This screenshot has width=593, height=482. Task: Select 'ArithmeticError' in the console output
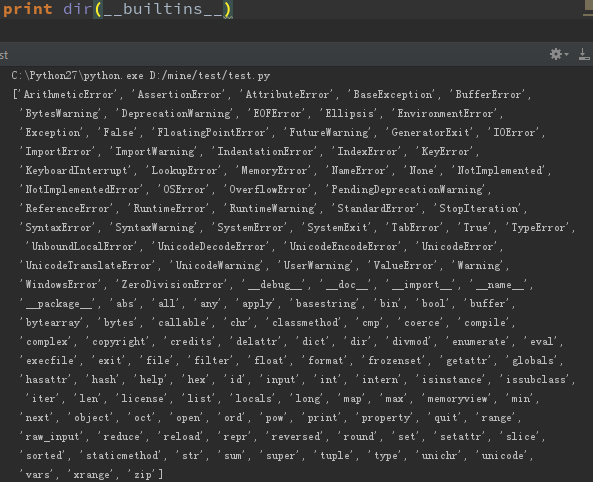tap(68, 94)
